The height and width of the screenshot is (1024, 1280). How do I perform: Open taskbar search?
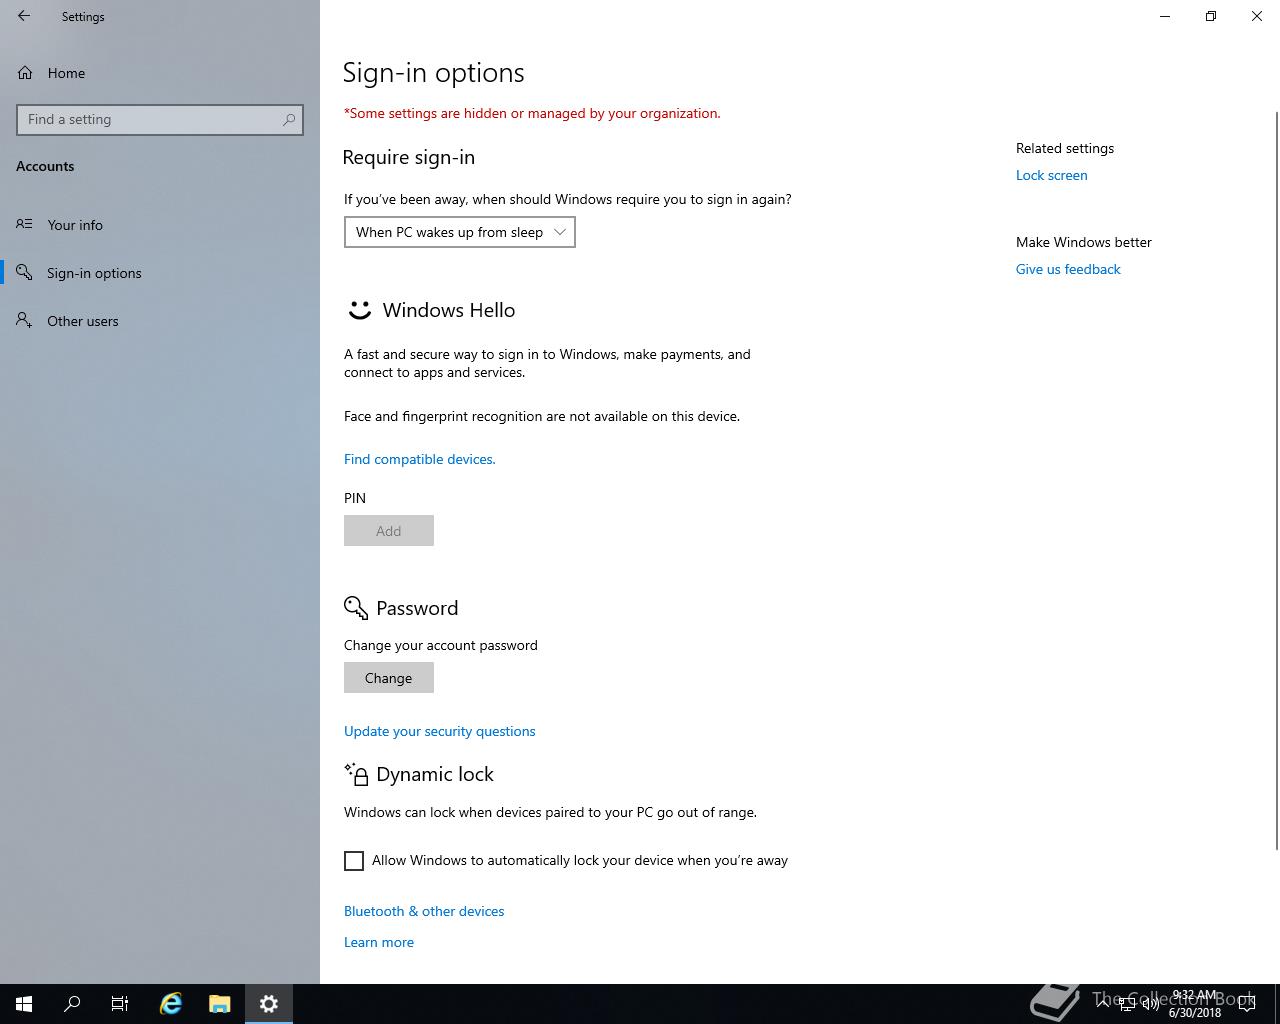[72, 1004]
